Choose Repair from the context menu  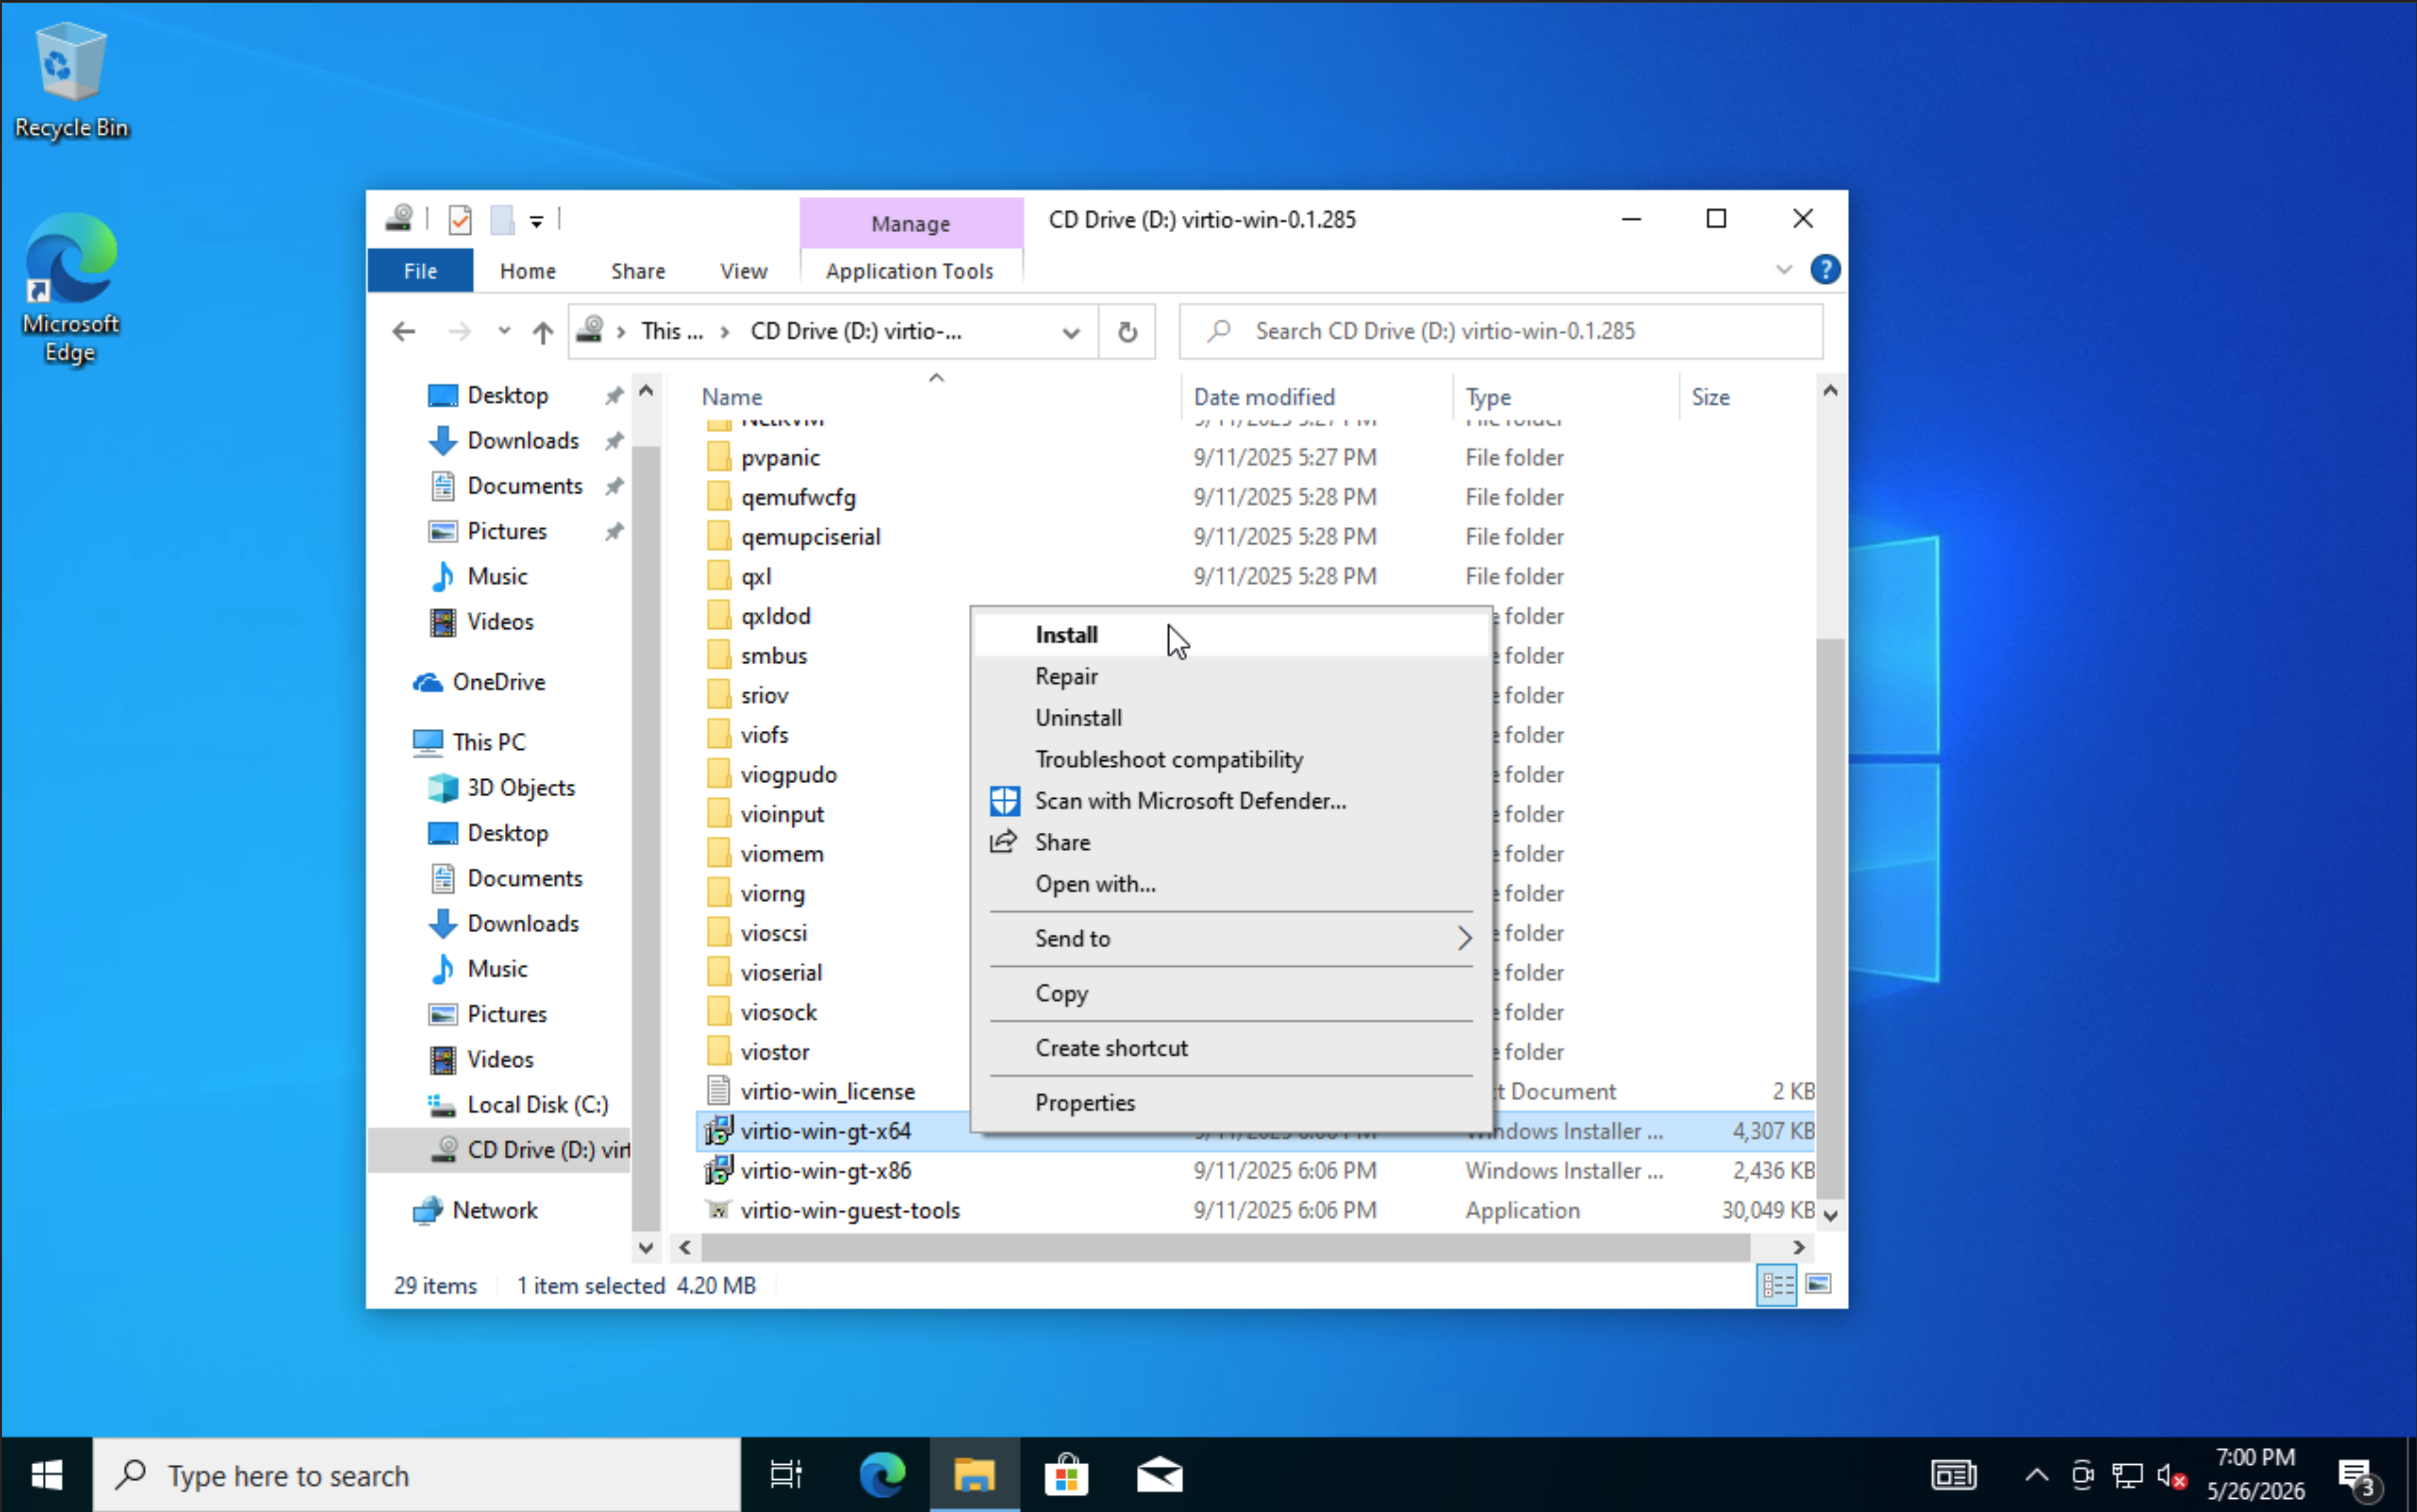click(x=1232, y=677)
